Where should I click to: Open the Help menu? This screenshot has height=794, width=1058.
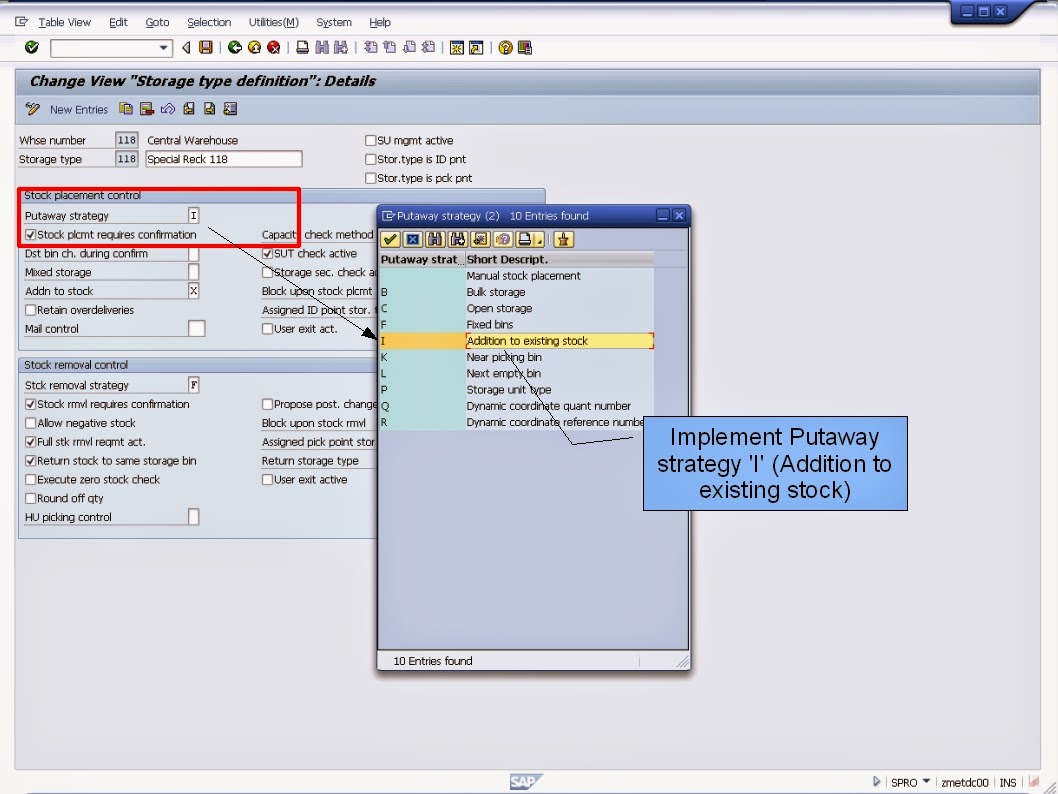(380, 22)
